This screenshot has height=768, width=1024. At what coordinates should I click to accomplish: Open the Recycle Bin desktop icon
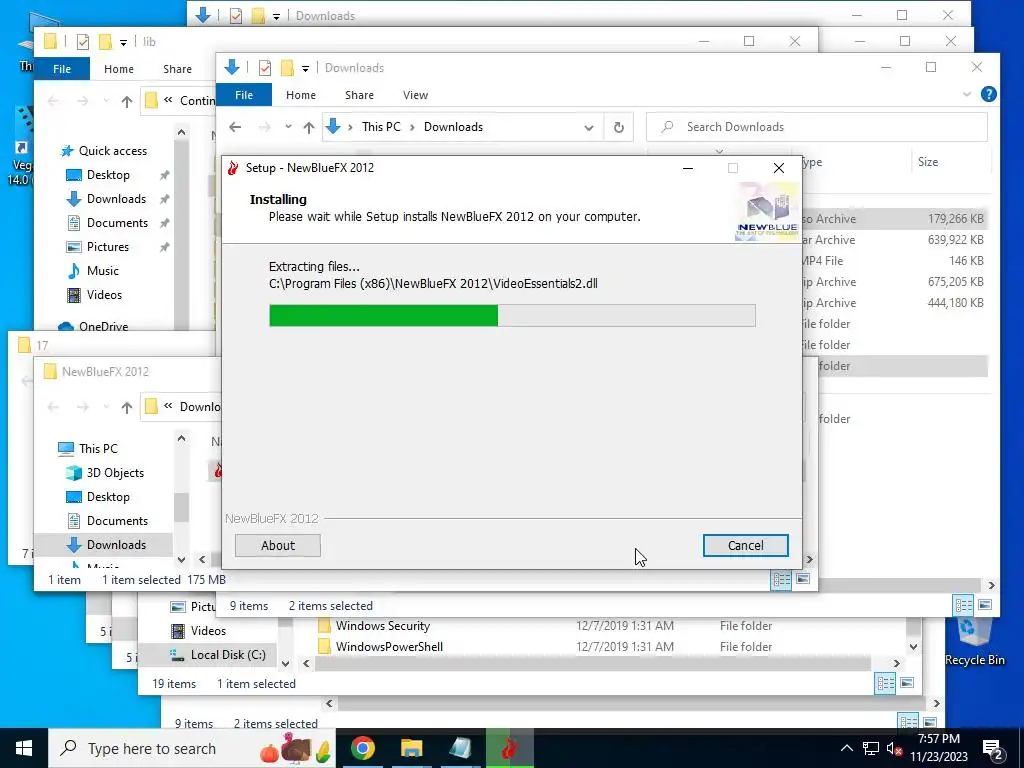coord(974,641)
